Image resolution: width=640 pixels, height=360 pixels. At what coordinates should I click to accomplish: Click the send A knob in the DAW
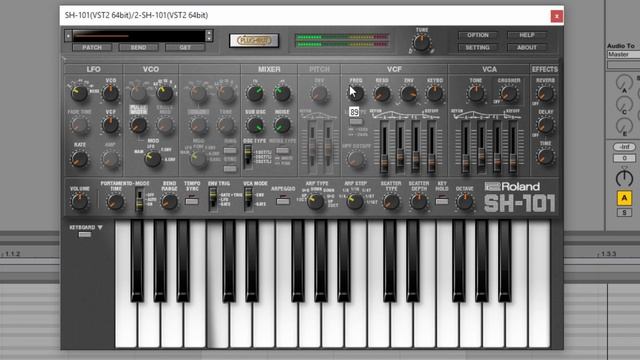(x=624, y=83)
